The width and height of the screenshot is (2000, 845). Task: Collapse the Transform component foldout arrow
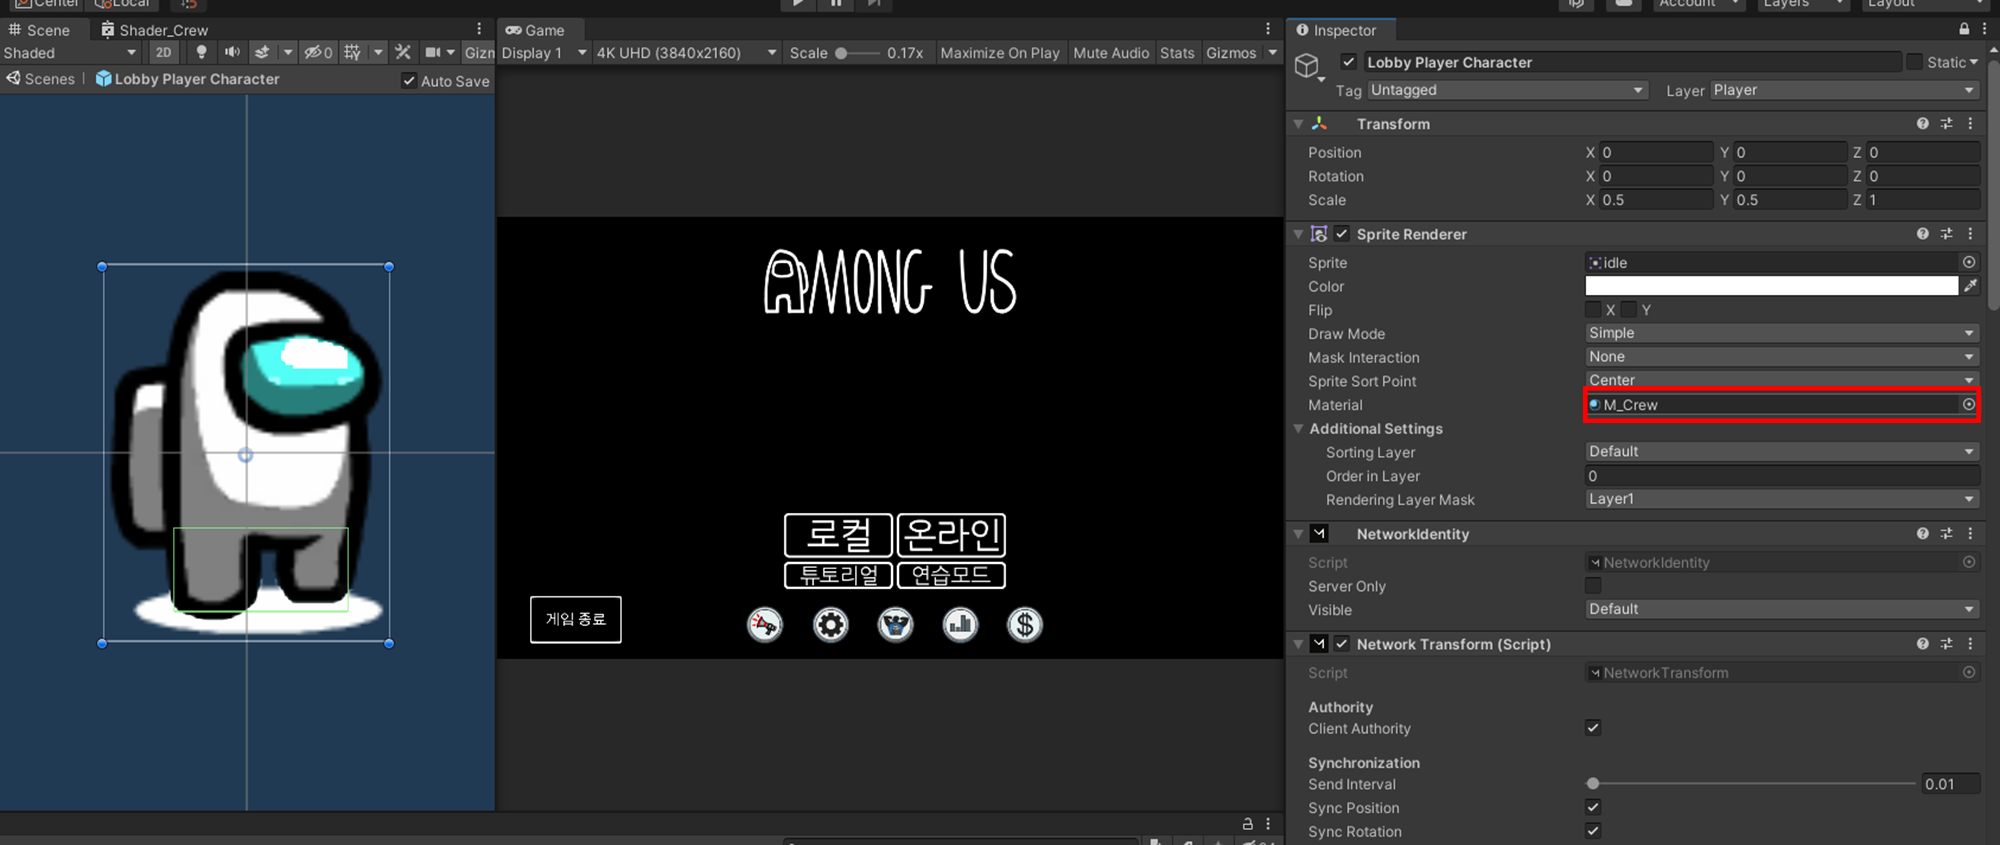(x=1299, y=124)
